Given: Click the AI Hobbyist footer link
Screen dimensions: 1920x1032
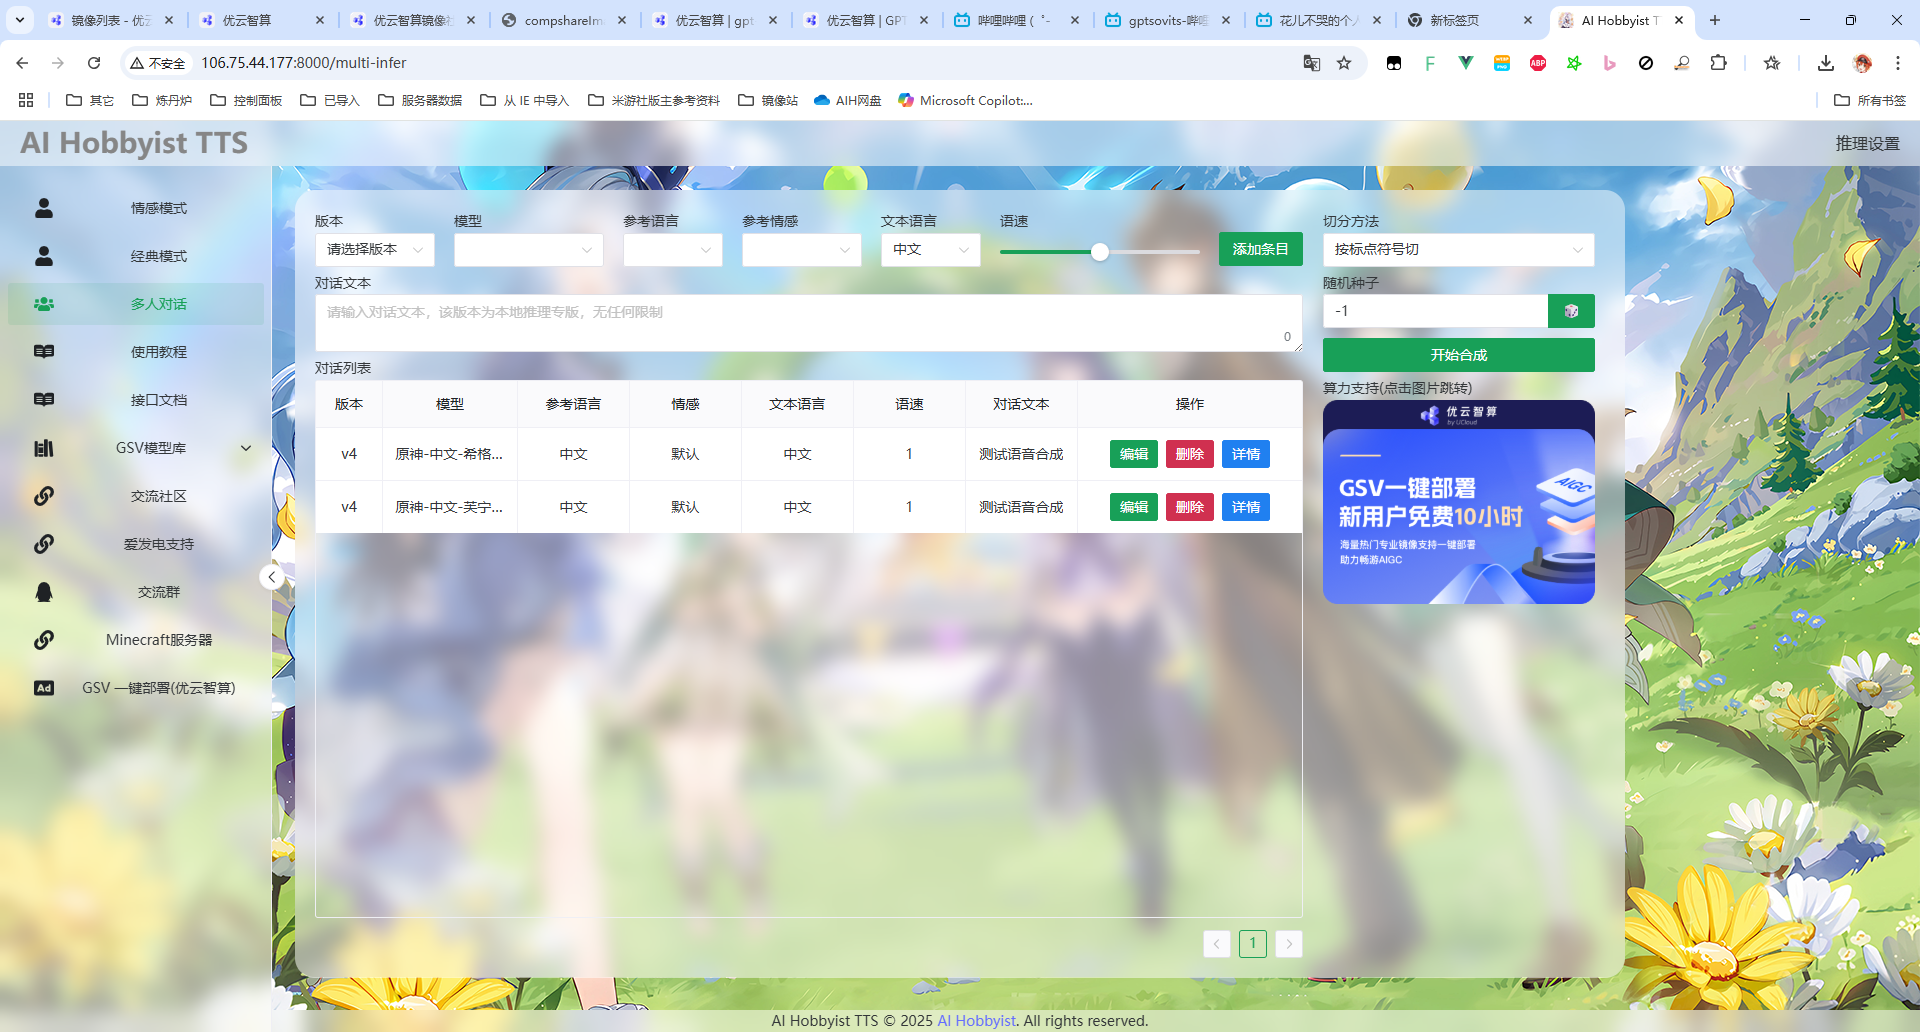Looking at the screenshot, I should (976, 1021).
